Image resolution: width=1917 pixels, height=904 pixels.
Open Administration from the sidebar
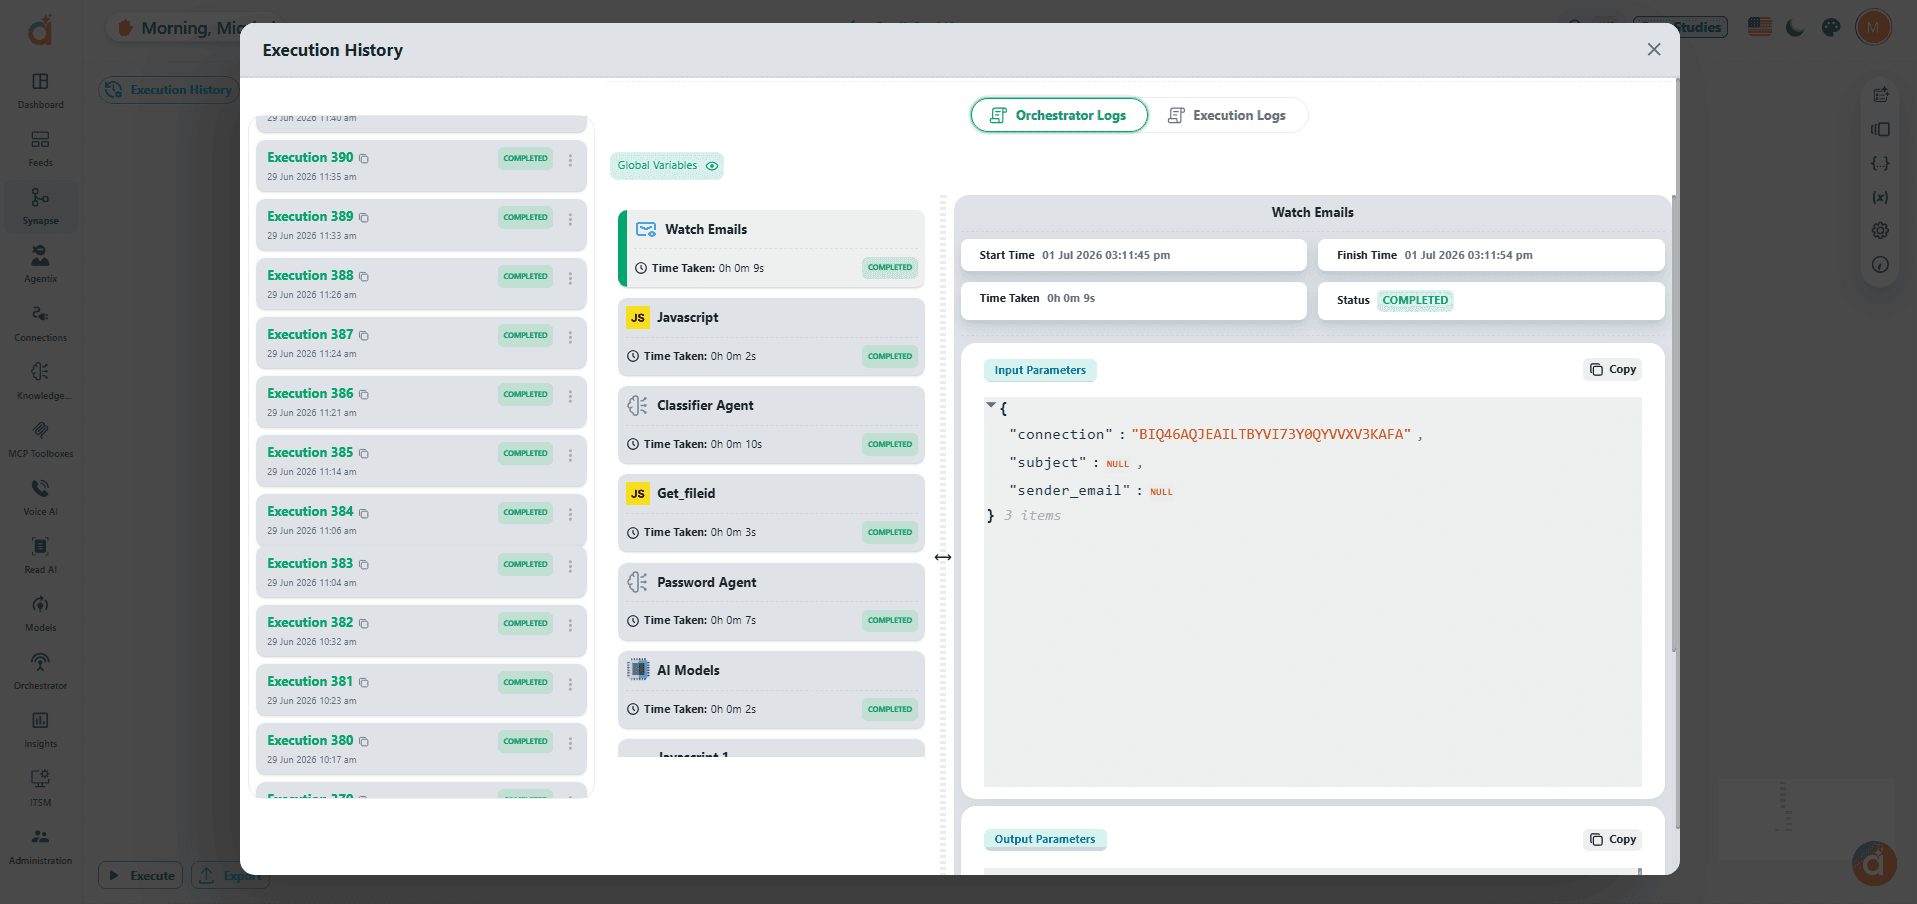[x=40, y=846]
